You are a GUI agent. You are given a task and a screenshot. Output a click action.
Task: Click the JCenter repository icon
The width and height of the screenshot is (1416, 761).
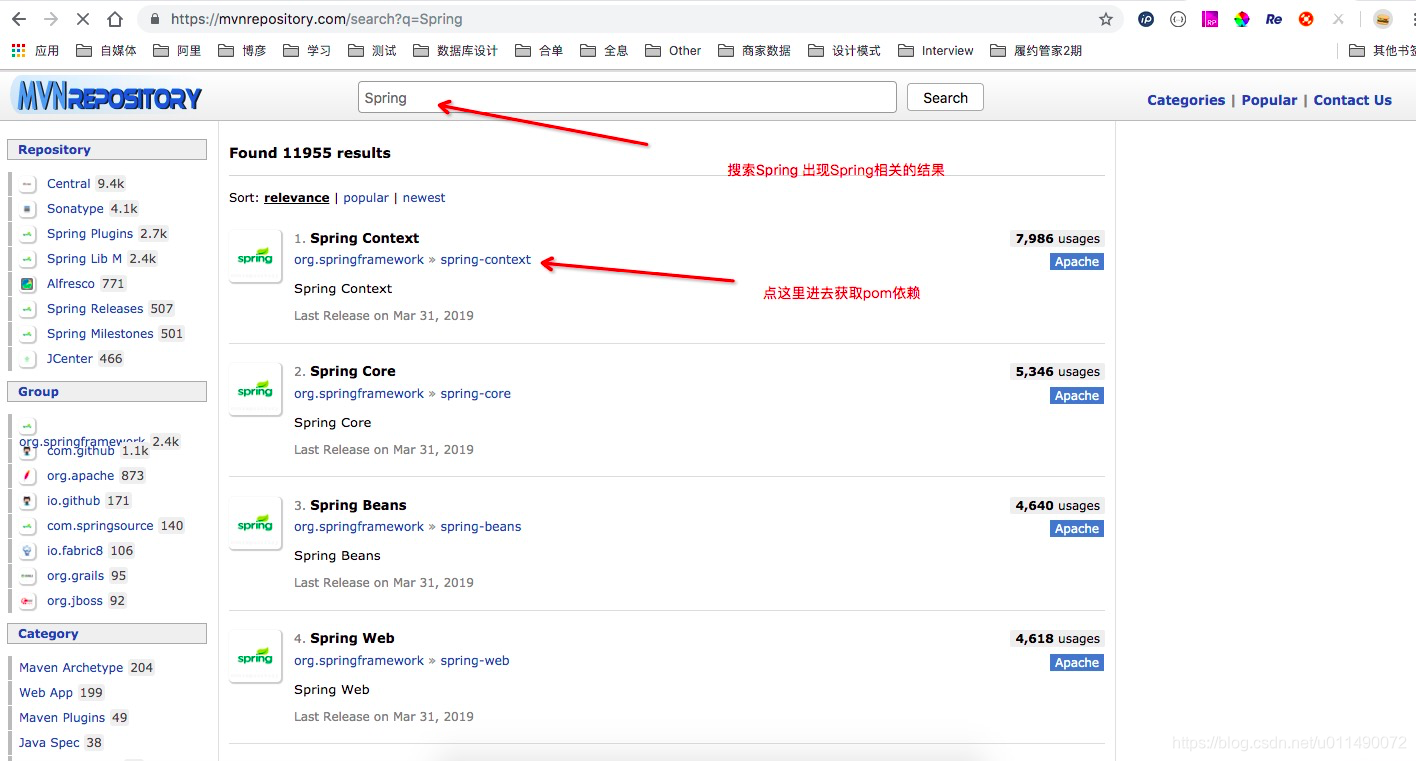click(28, 359)
